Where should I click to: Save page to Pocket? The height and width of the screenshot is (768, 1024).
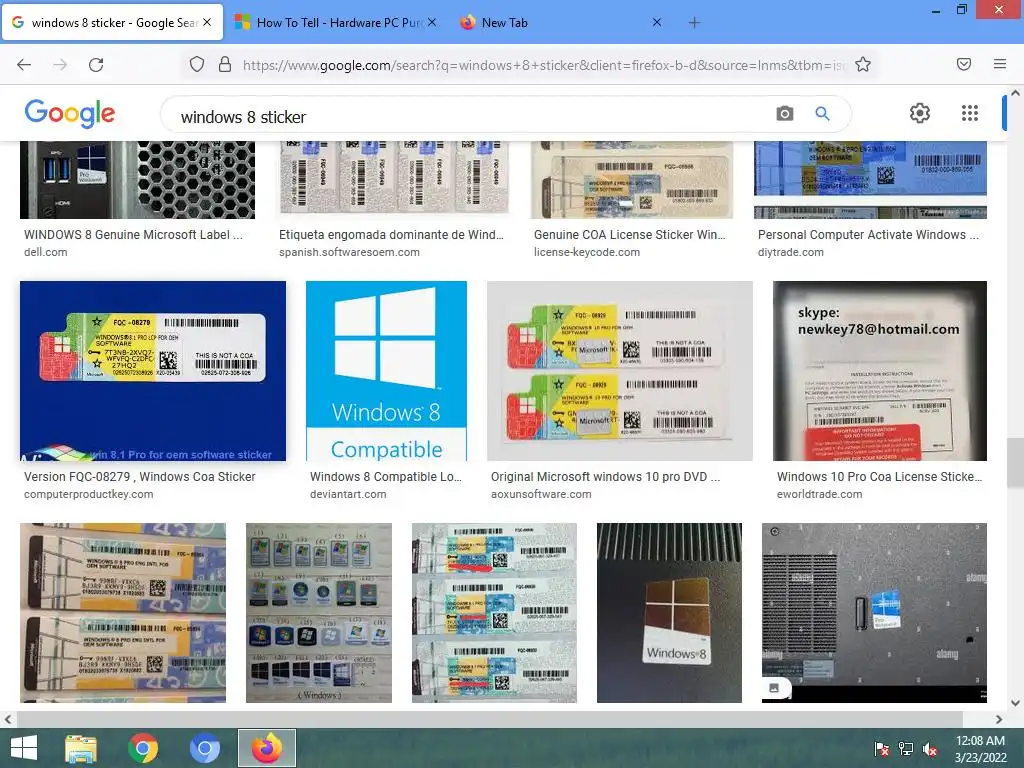pos(963,64)
